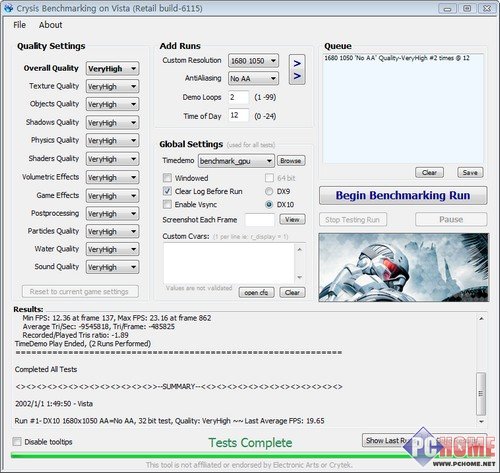Click the Results scroll up arrow
Image resolution: width=500 pixels, height=473 pixels.
click(481, 319)
